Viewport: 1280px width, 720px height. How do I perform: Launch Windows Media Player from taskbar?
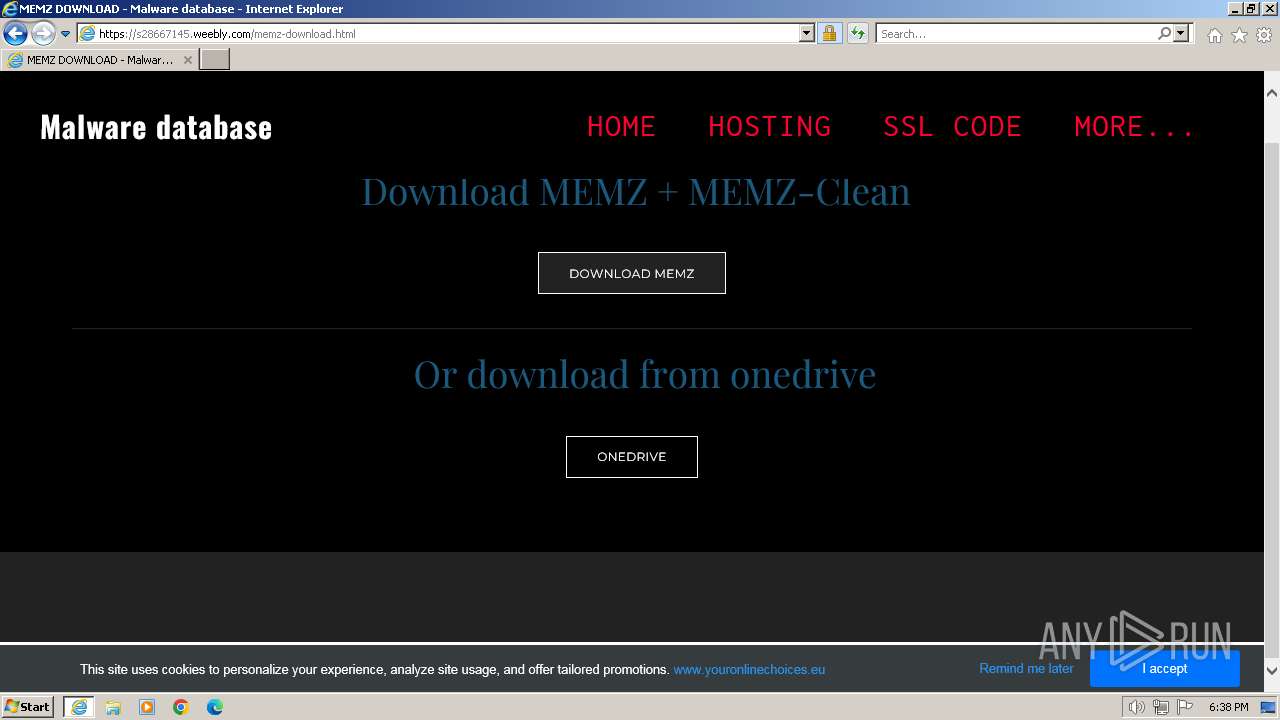click(x=147, y=707)
